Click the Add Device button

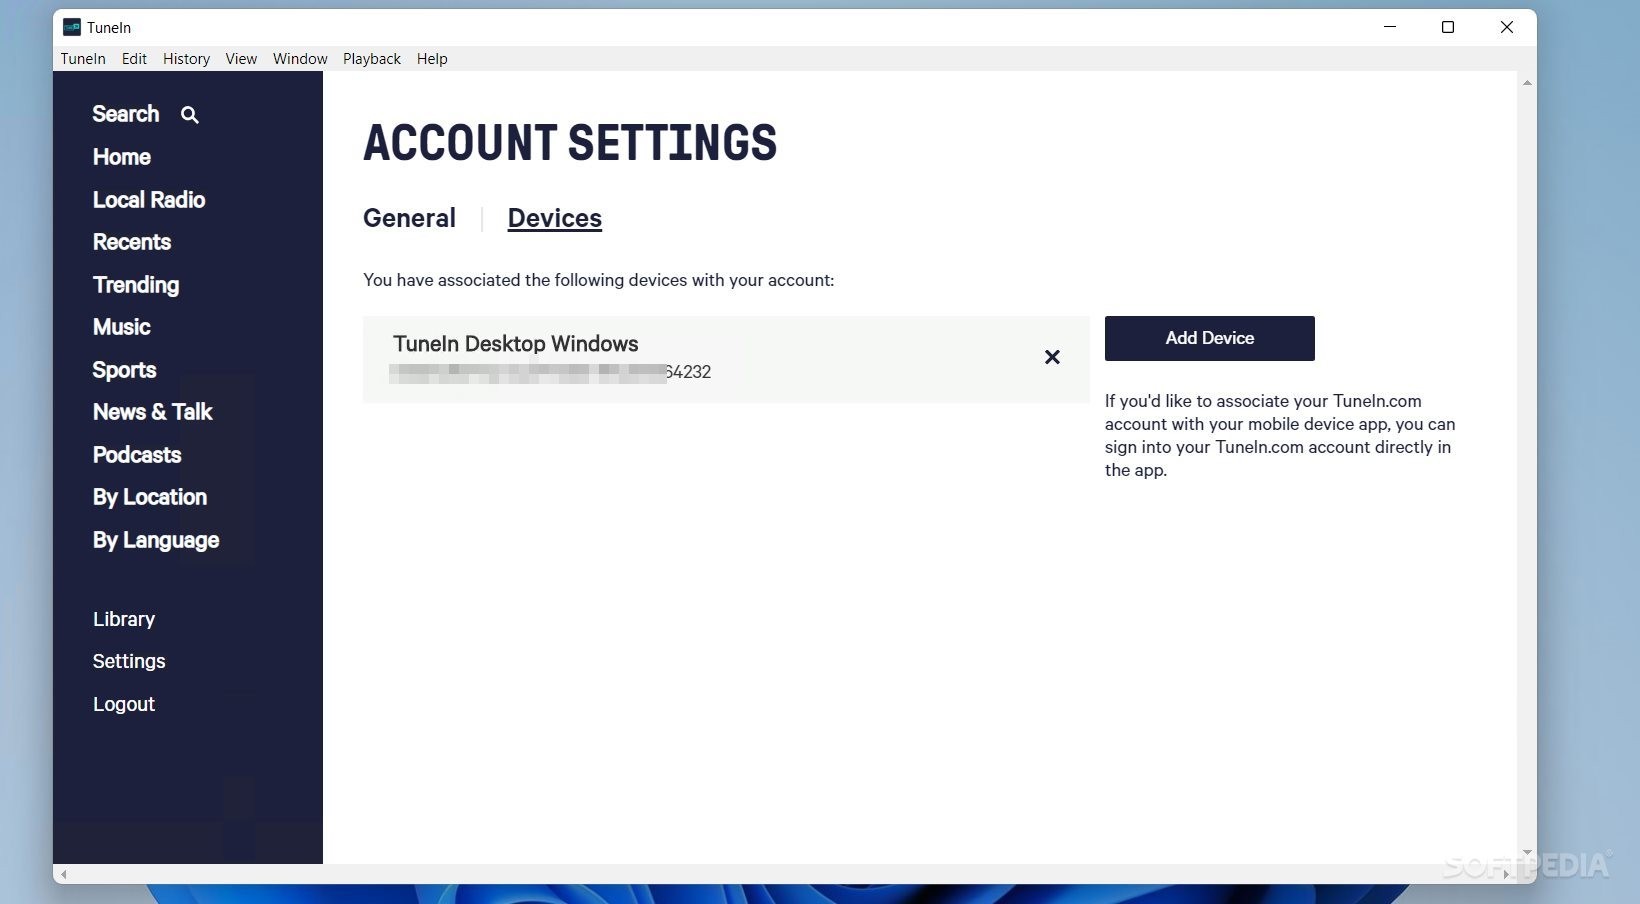(1210, 338)
